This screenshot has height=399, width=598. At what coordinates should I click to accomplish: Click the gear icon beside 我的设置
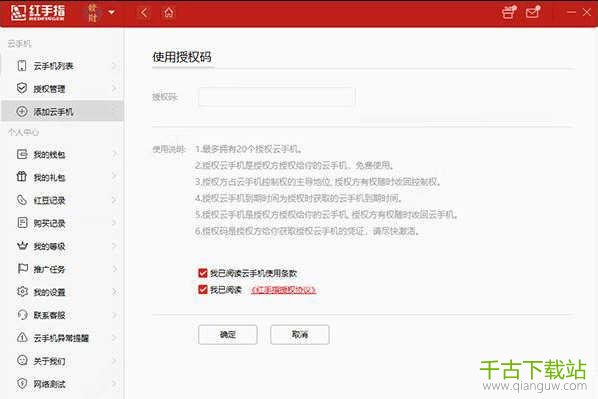[x=22, y=292]
